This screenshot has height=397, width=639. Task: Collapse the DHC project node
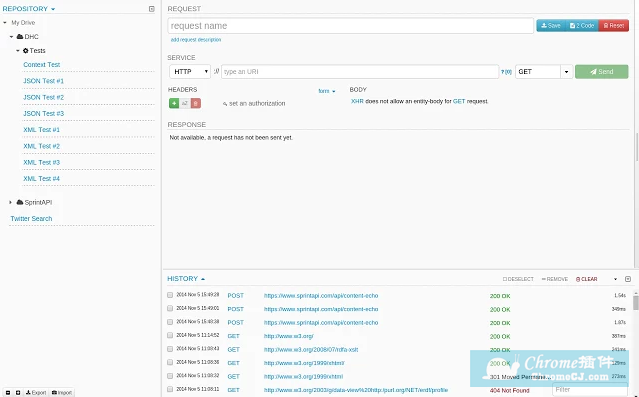point(11,37)
